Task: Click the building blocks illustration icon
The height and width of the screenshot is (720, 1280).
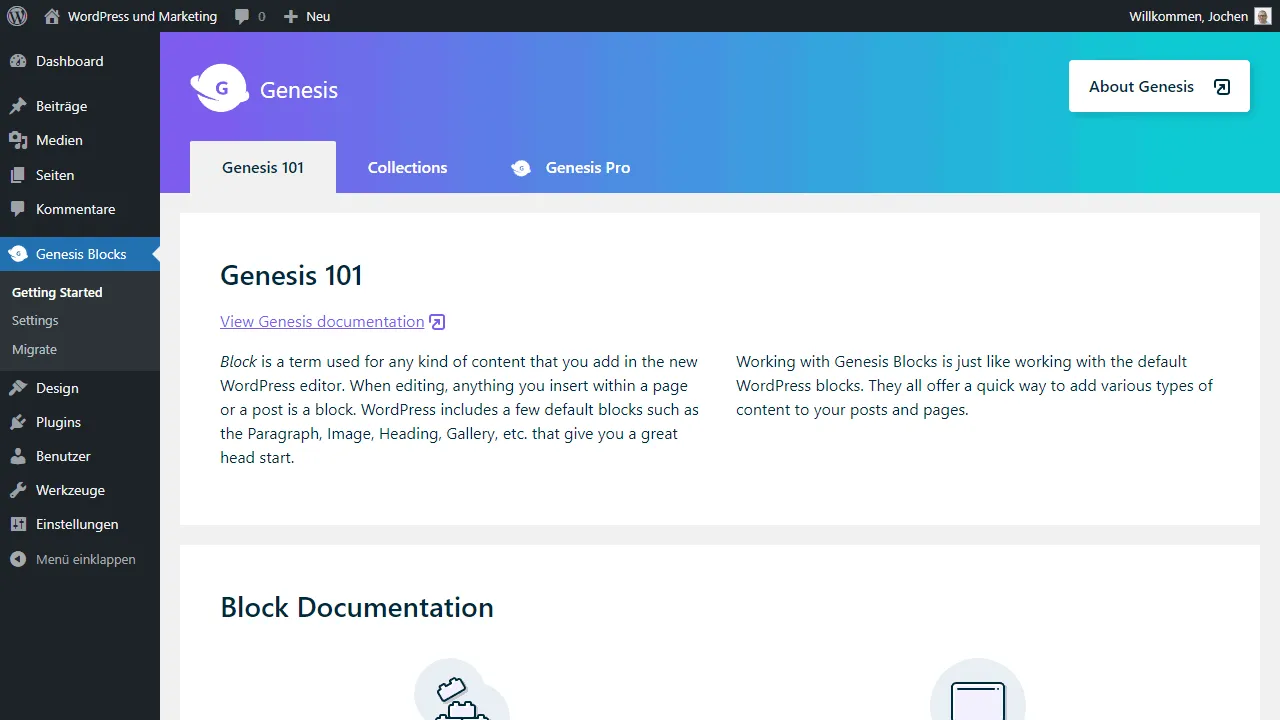Action: 462,690
